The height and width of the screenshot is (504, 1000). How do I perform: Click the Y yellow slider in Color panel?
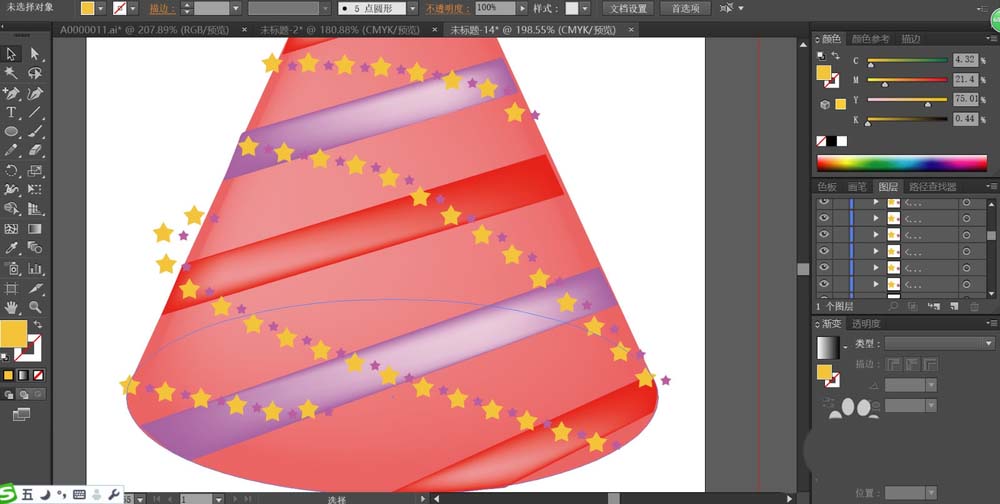(908, 100)
